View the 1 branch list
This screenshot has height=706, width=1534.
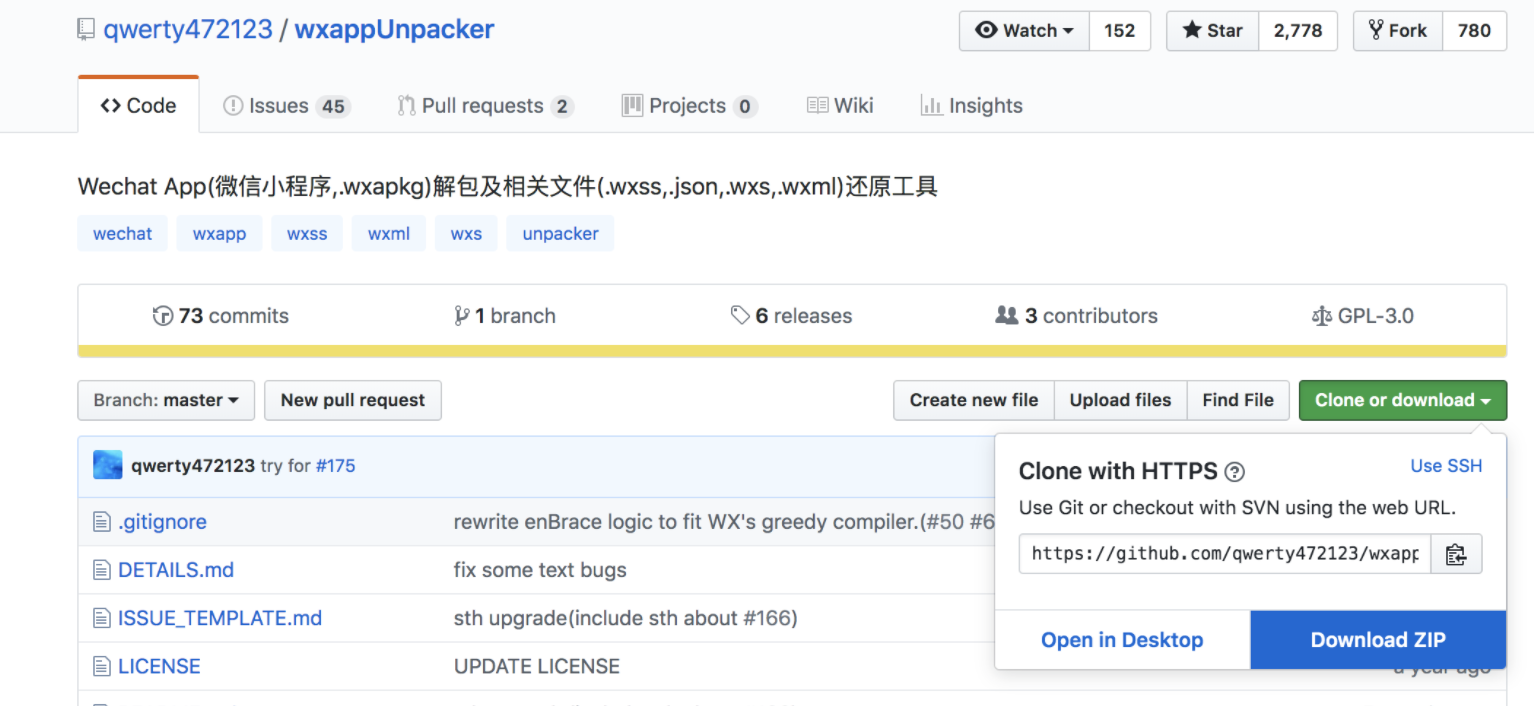[x=505, y=316]
